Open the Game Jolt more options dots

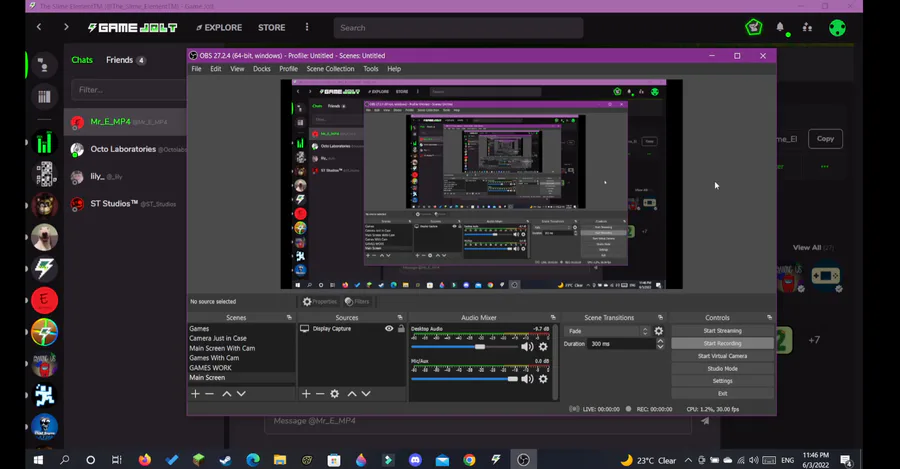click(307, 28)
